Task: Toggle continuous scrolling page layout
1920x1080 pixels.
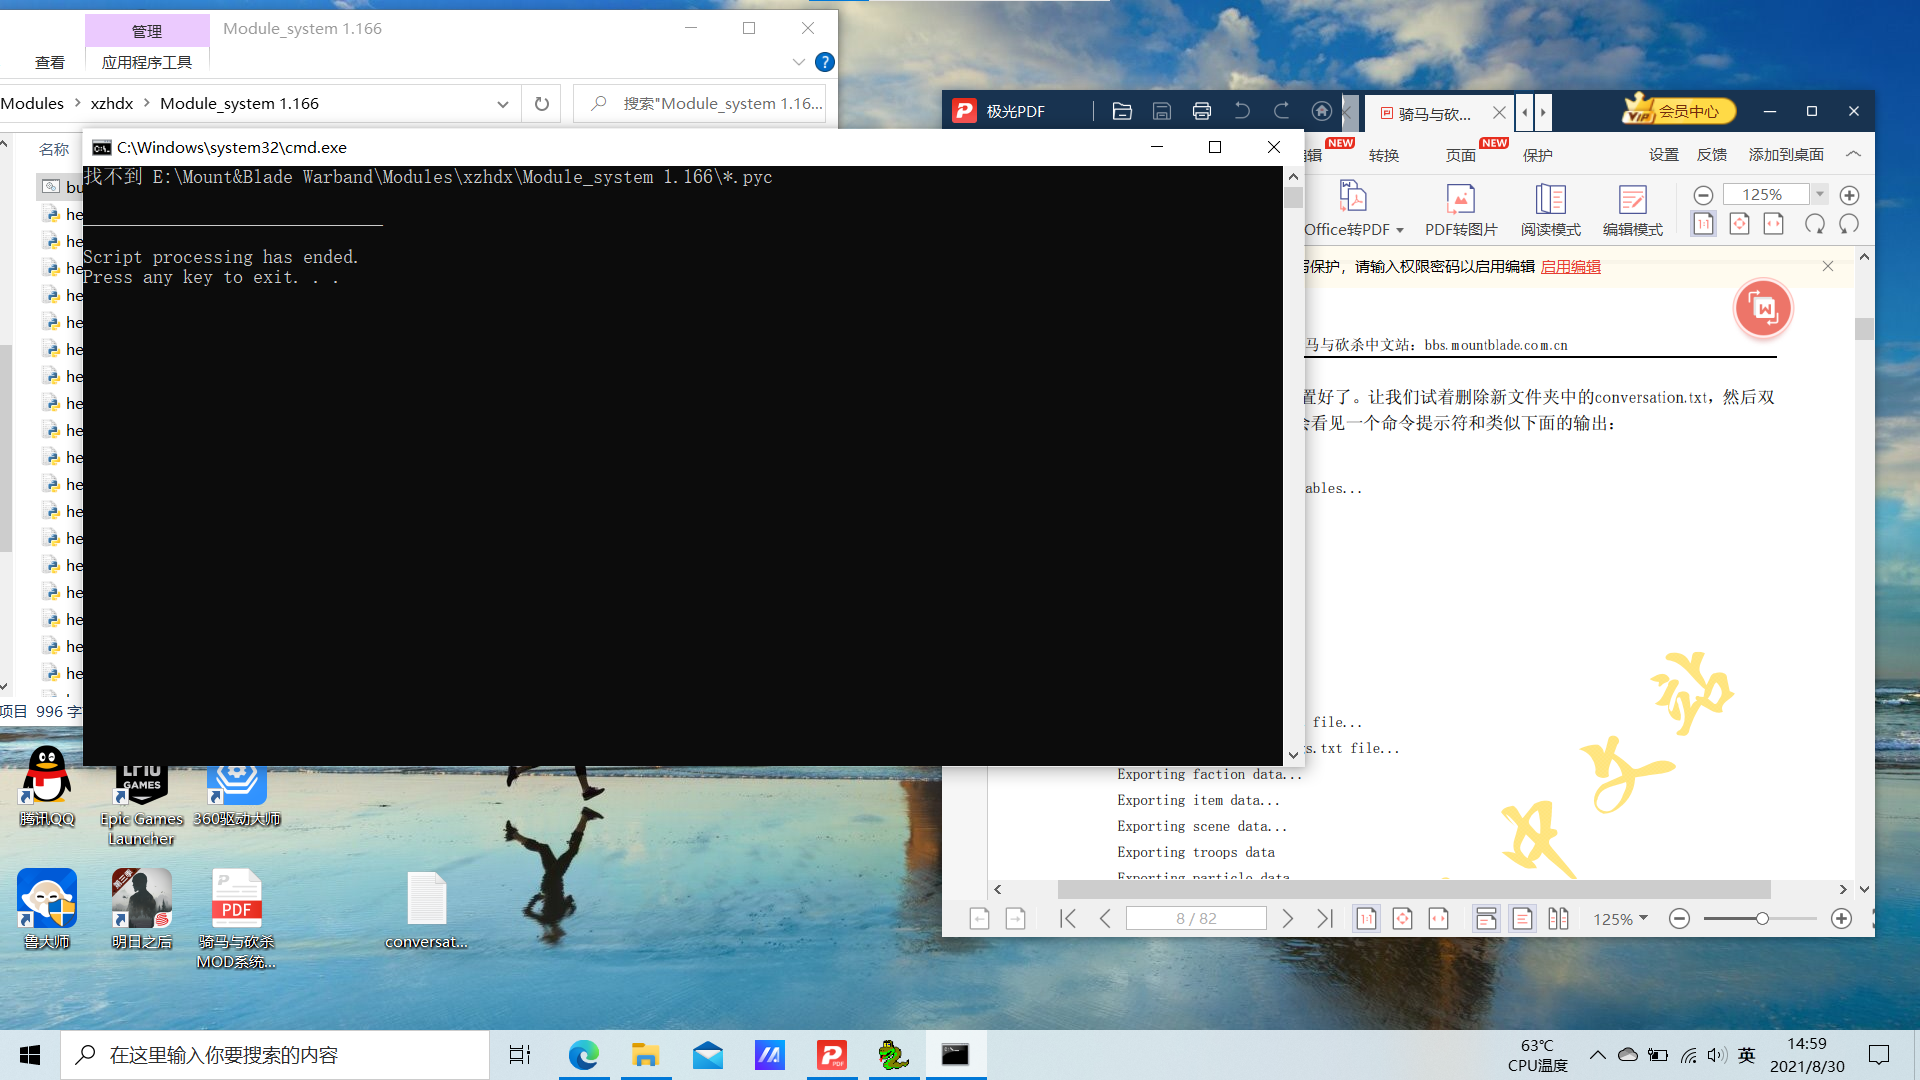Action: 1487,918
